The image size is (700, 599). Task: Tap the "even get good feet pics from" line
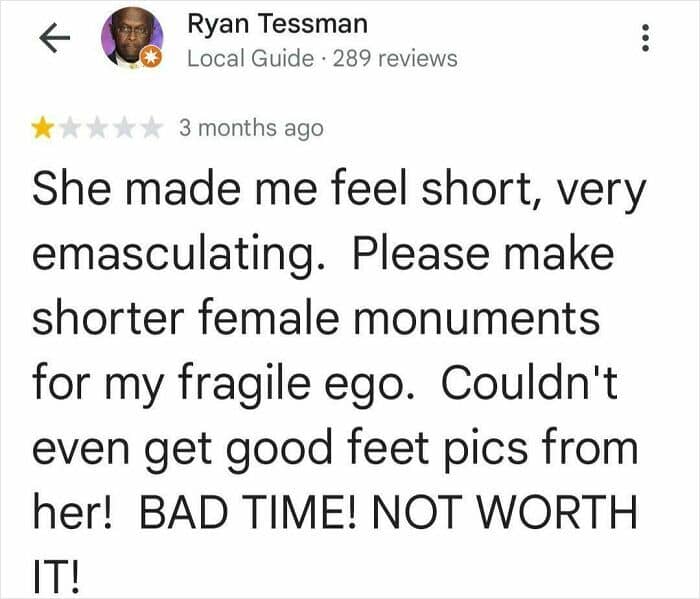click(334, 449)
